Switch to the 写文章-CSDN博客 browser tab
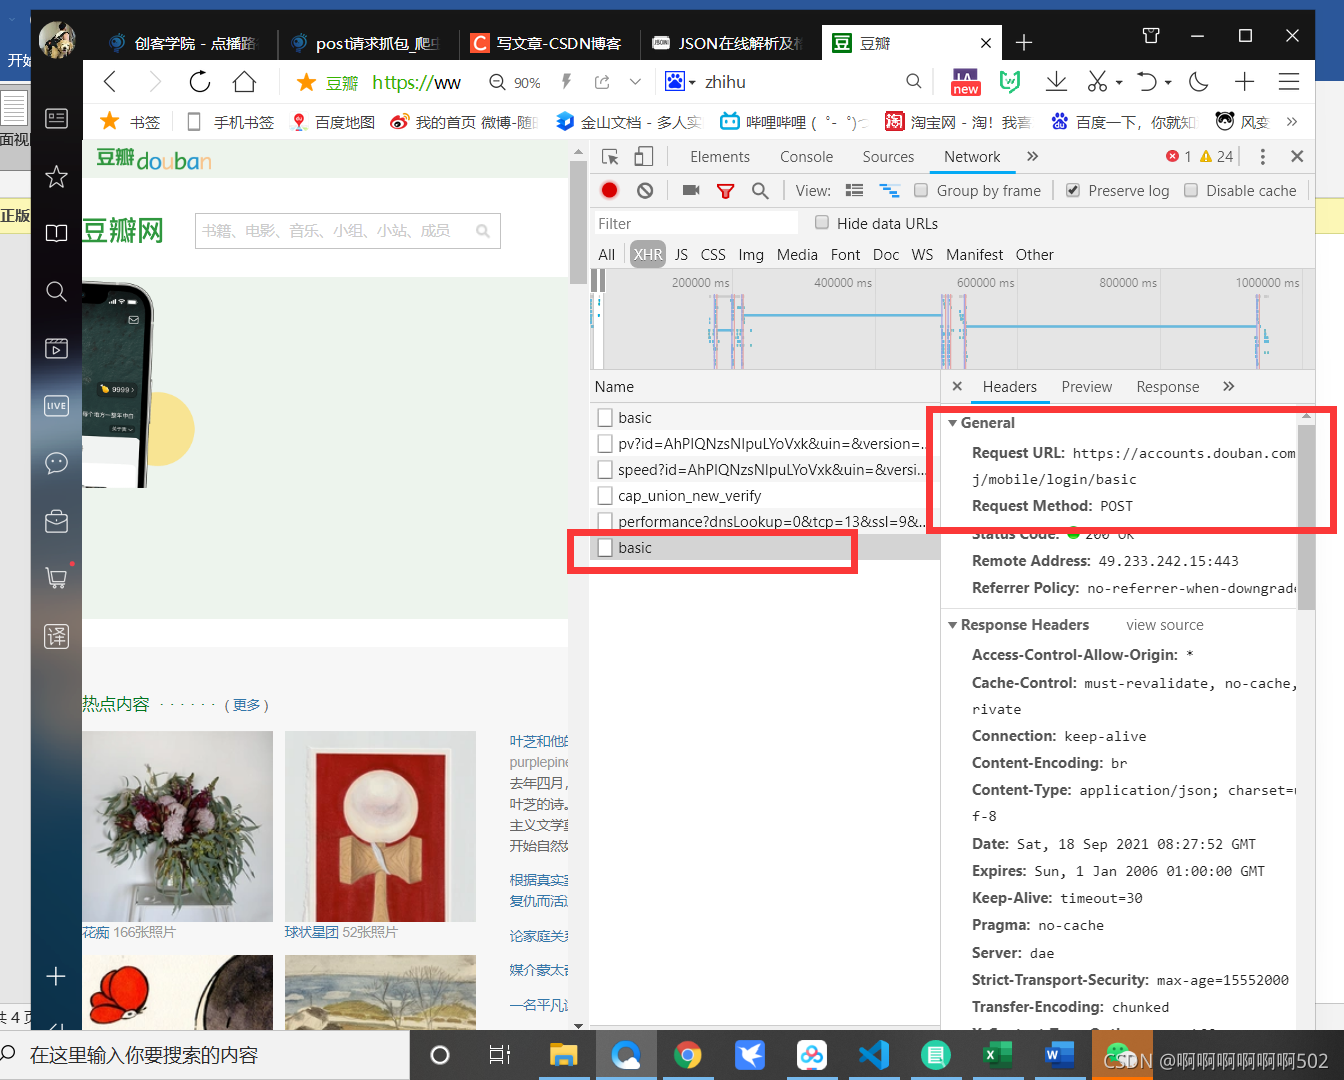 click(x=546, y=43)
